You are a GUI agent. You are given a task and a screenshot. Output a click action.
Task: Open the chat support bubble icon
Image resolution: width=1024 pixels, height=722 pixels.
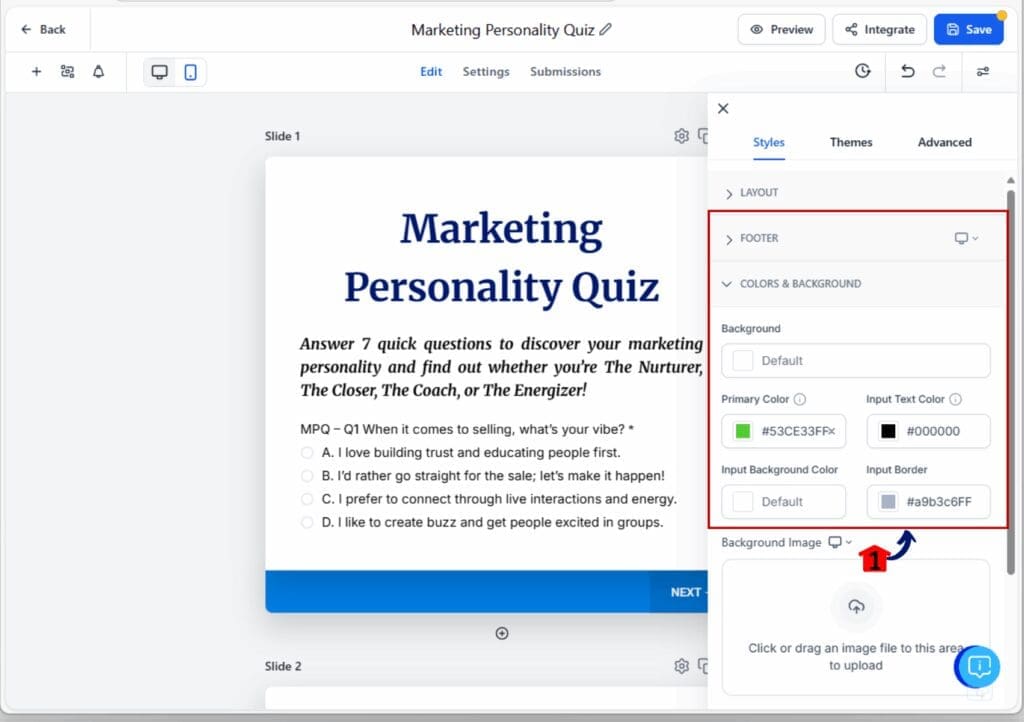click(979, 666)
